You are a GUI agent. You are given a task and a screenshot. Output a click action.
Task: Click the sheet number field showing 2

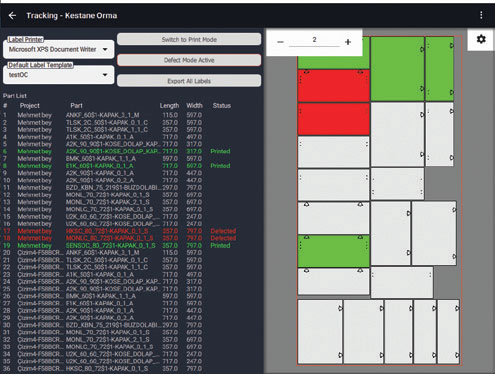(x=314, y=40)
